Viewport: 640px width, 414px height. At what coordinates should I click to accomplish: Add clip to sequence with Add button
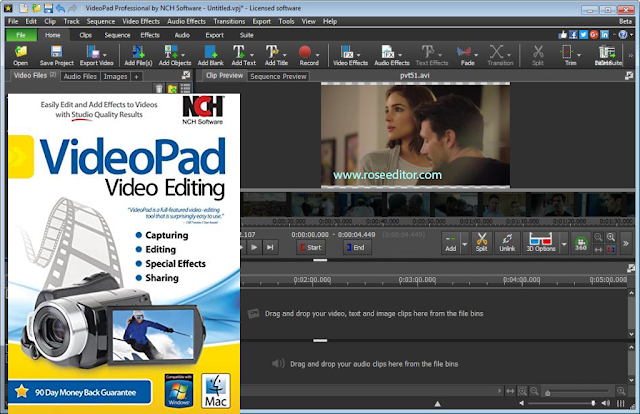point(451,243)
